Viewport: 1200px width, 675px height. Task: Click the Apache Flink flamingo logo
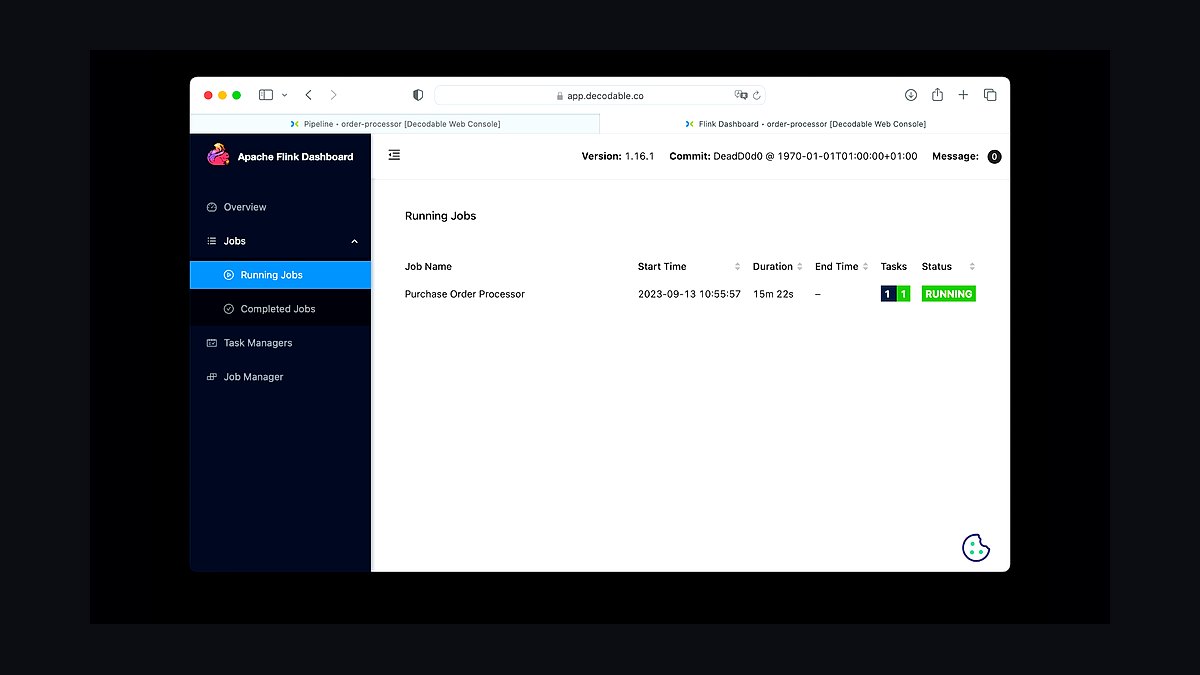pyautogui.click(x=218, y=155)
